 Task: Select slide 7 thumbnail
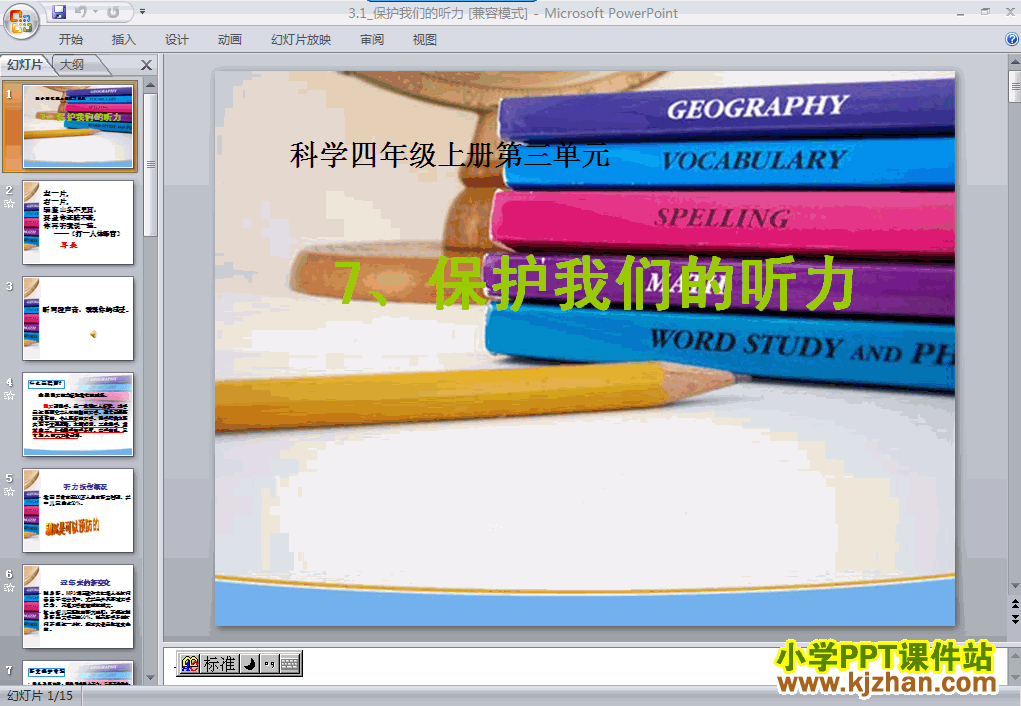(x=78, y=672)
